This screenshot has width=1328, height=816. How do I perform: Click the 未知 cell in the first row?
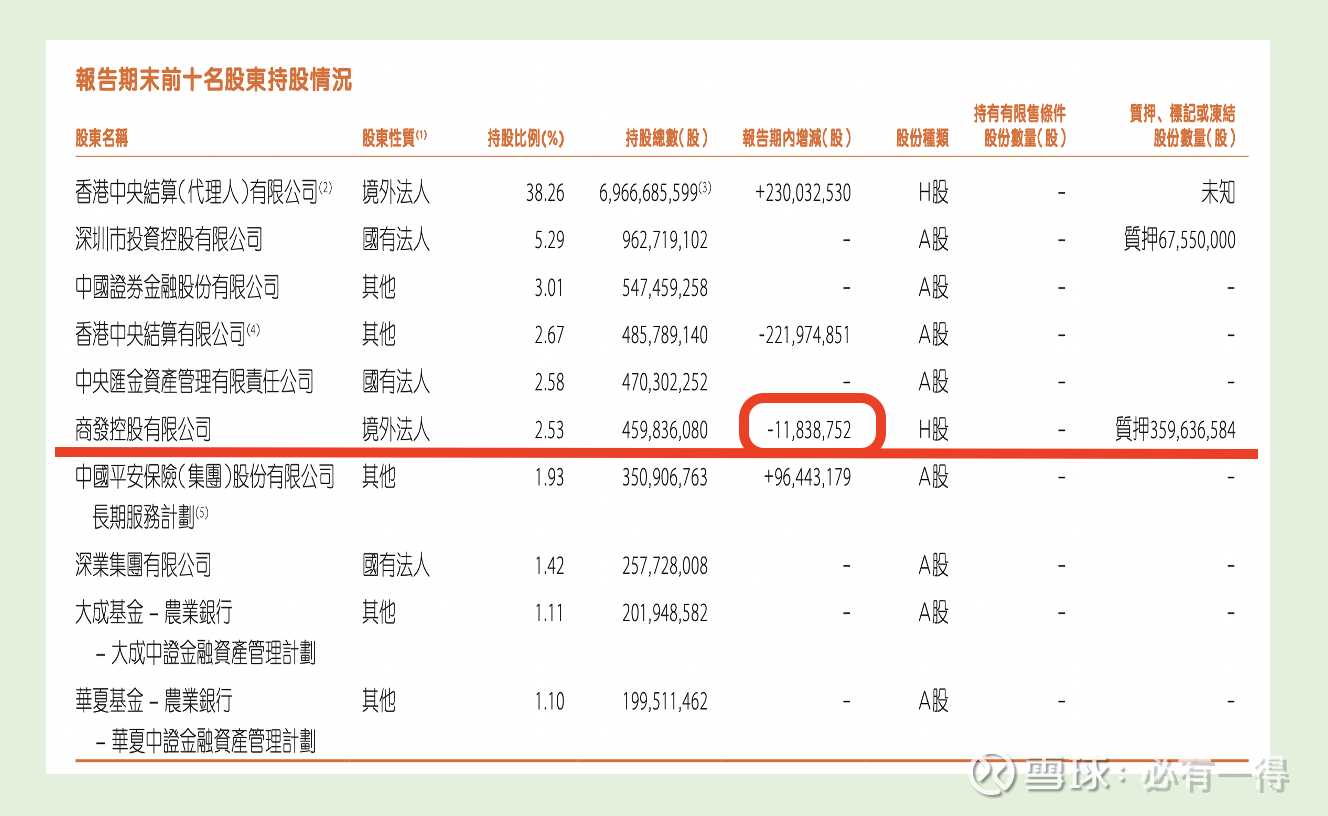[x=1218, y=191]
